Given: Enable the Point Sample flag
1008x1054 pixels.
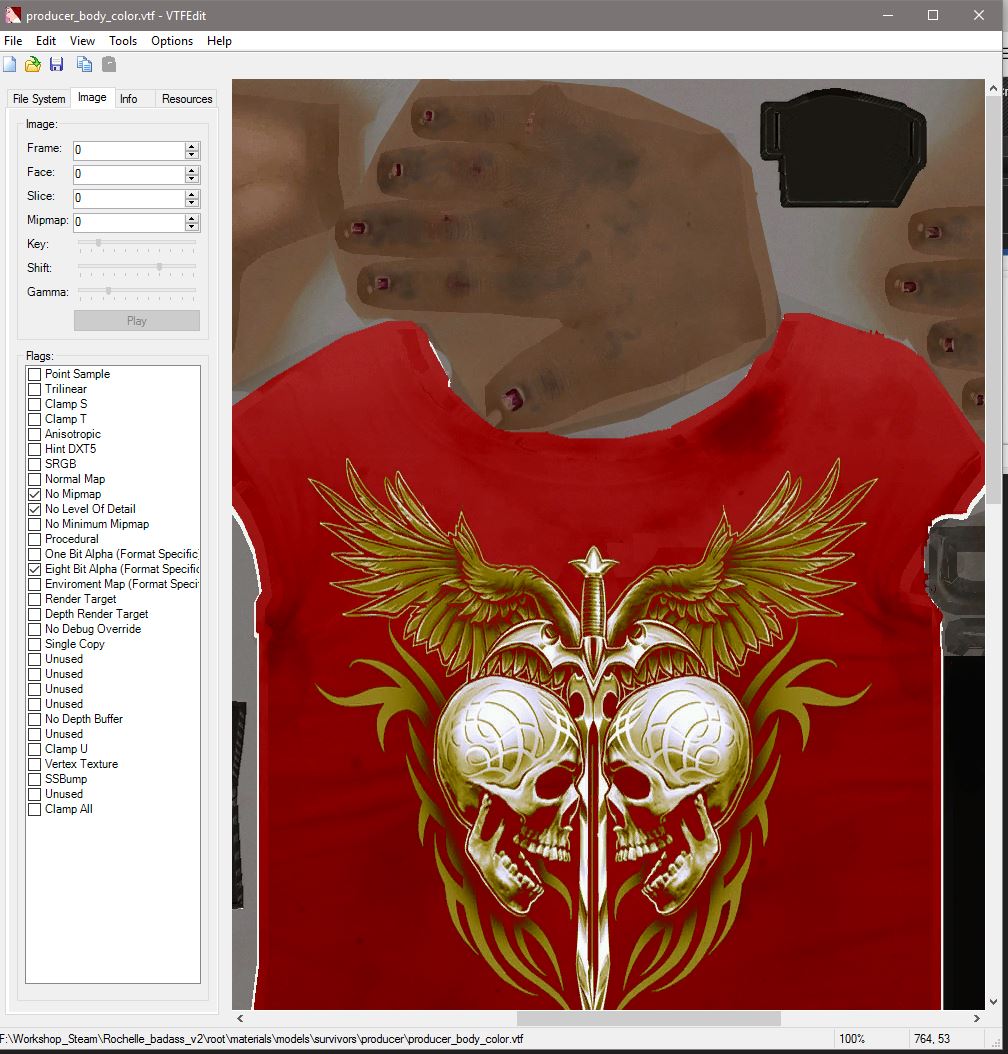Looking at the screenshot, I should 34,374.
